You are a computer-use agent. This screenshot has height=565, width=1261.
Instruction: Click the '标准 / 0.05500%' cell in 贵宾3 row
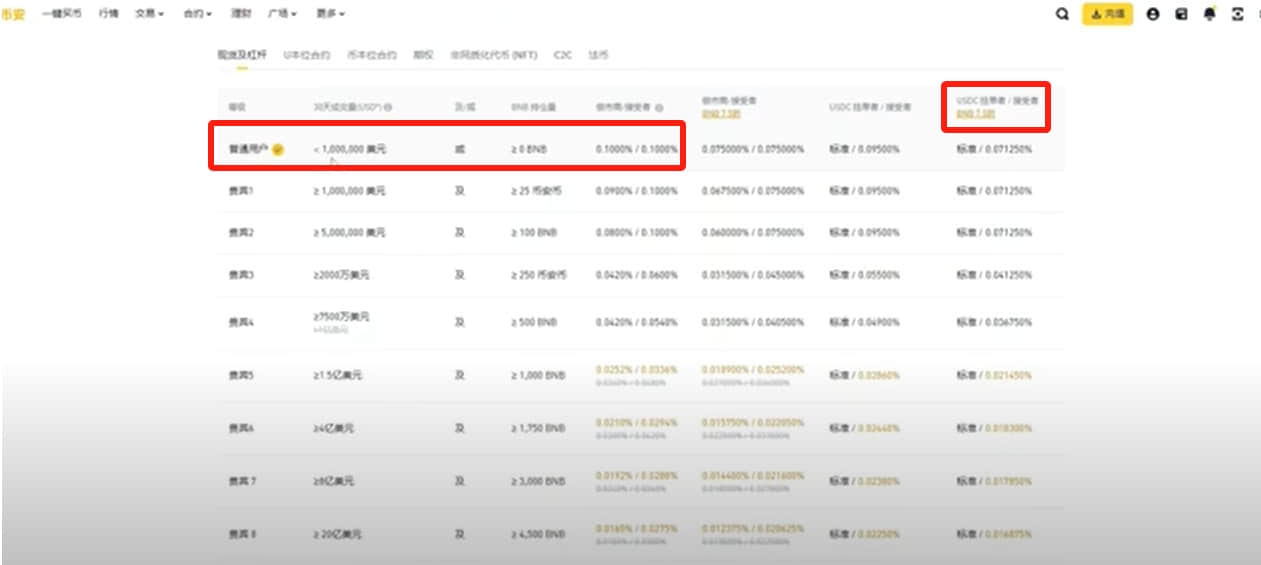click(x=864, y=274)
